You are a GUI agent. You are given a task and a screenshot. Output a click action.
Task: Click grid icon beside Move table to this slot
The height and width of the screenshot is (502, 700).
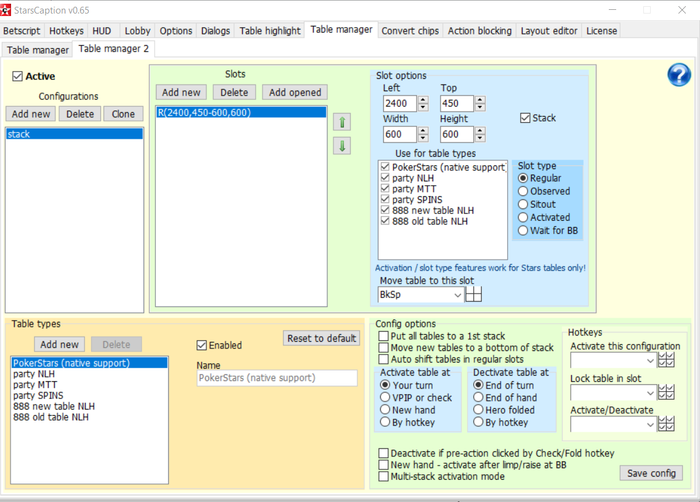474,295
